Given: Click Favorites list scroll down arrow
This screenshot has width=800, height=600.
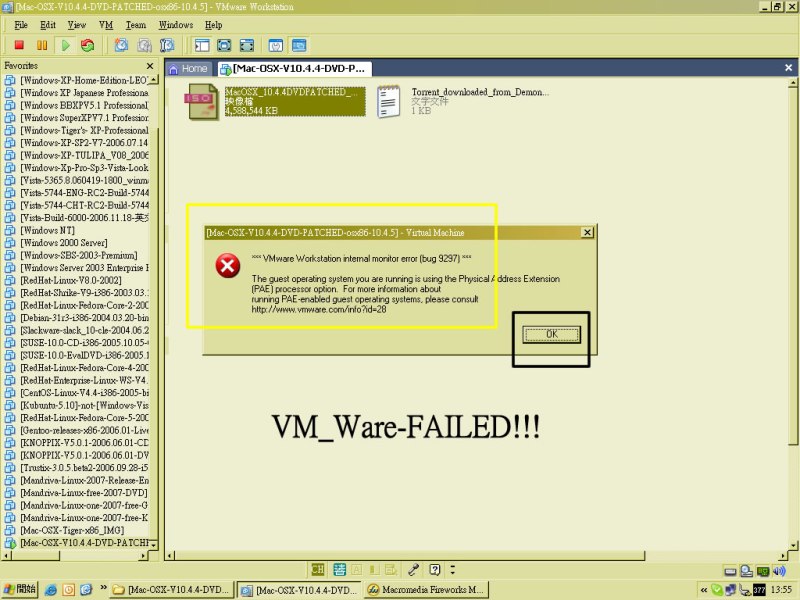Looking at the screenshot, I should pos(154,545).
